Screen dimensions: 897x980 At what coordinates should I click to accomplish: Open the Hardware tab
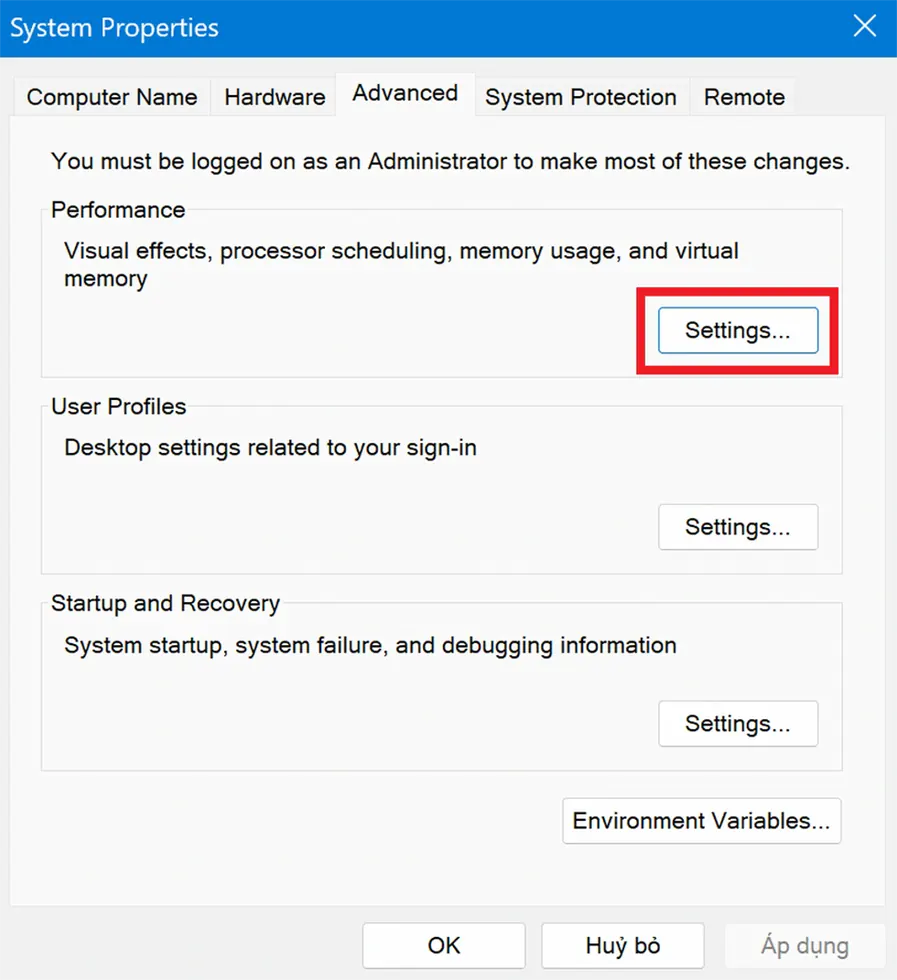273,97
